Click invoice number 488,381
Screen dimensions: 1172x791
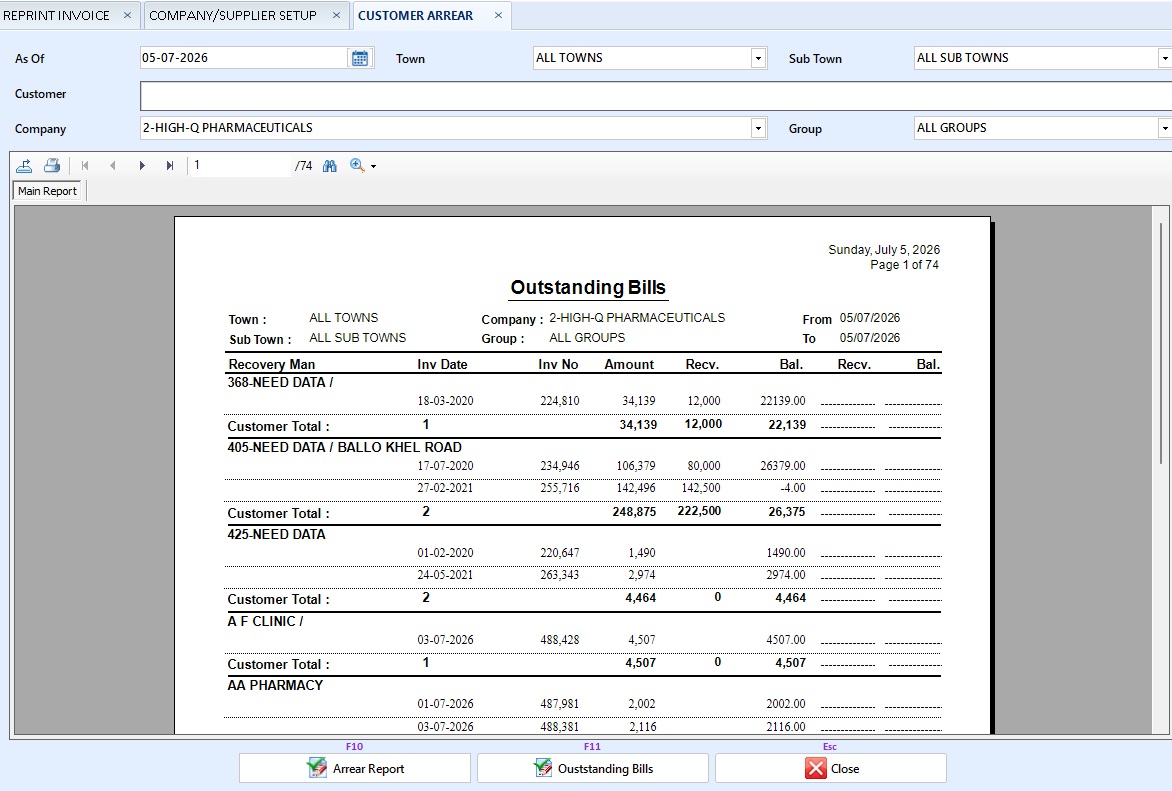point(560,726)
